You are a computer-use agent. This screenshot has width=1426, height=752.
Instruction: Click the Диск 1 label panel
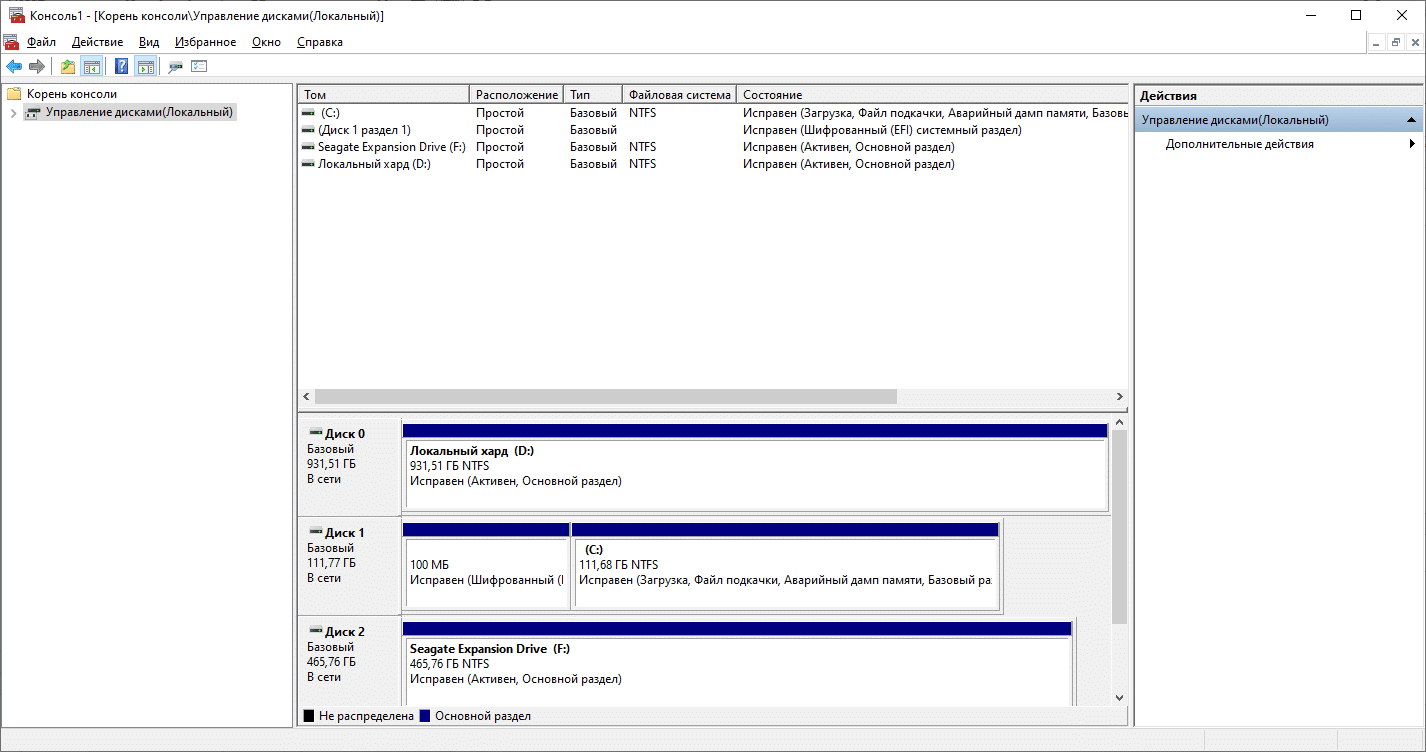[x=350, y=565]
